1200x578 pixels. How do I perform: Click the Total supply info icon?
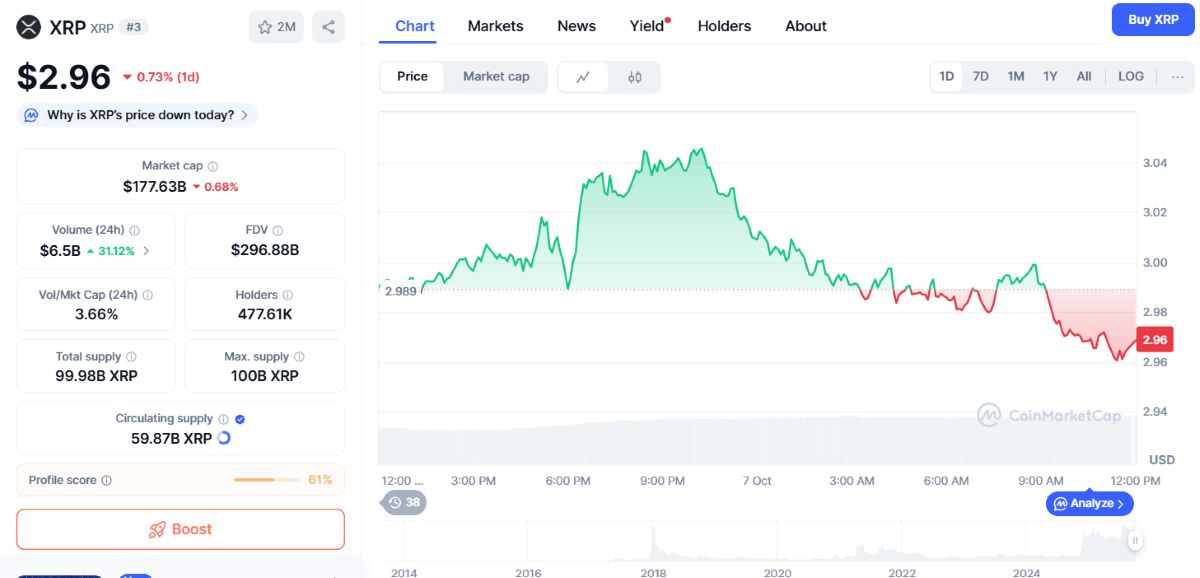tap(131, 357)
